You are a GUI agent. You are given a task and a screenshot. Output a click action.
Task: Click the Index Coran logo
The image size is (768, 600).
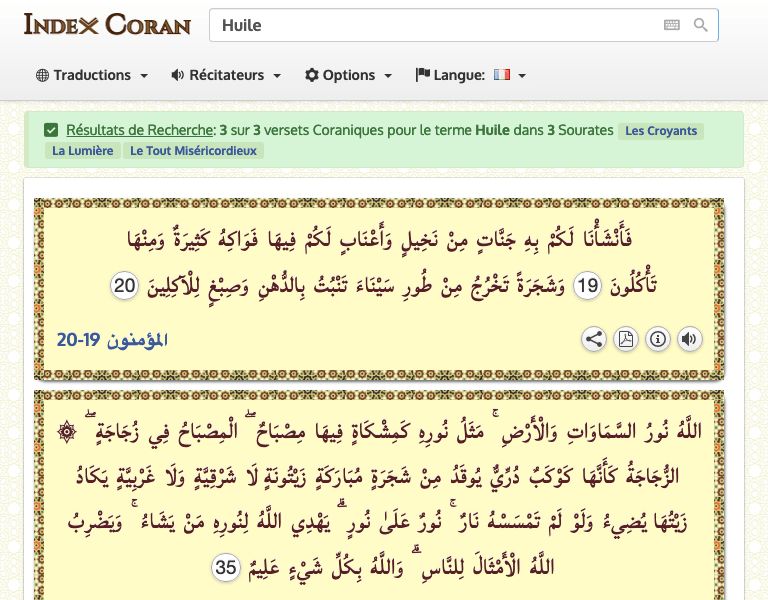coord(107,24)
